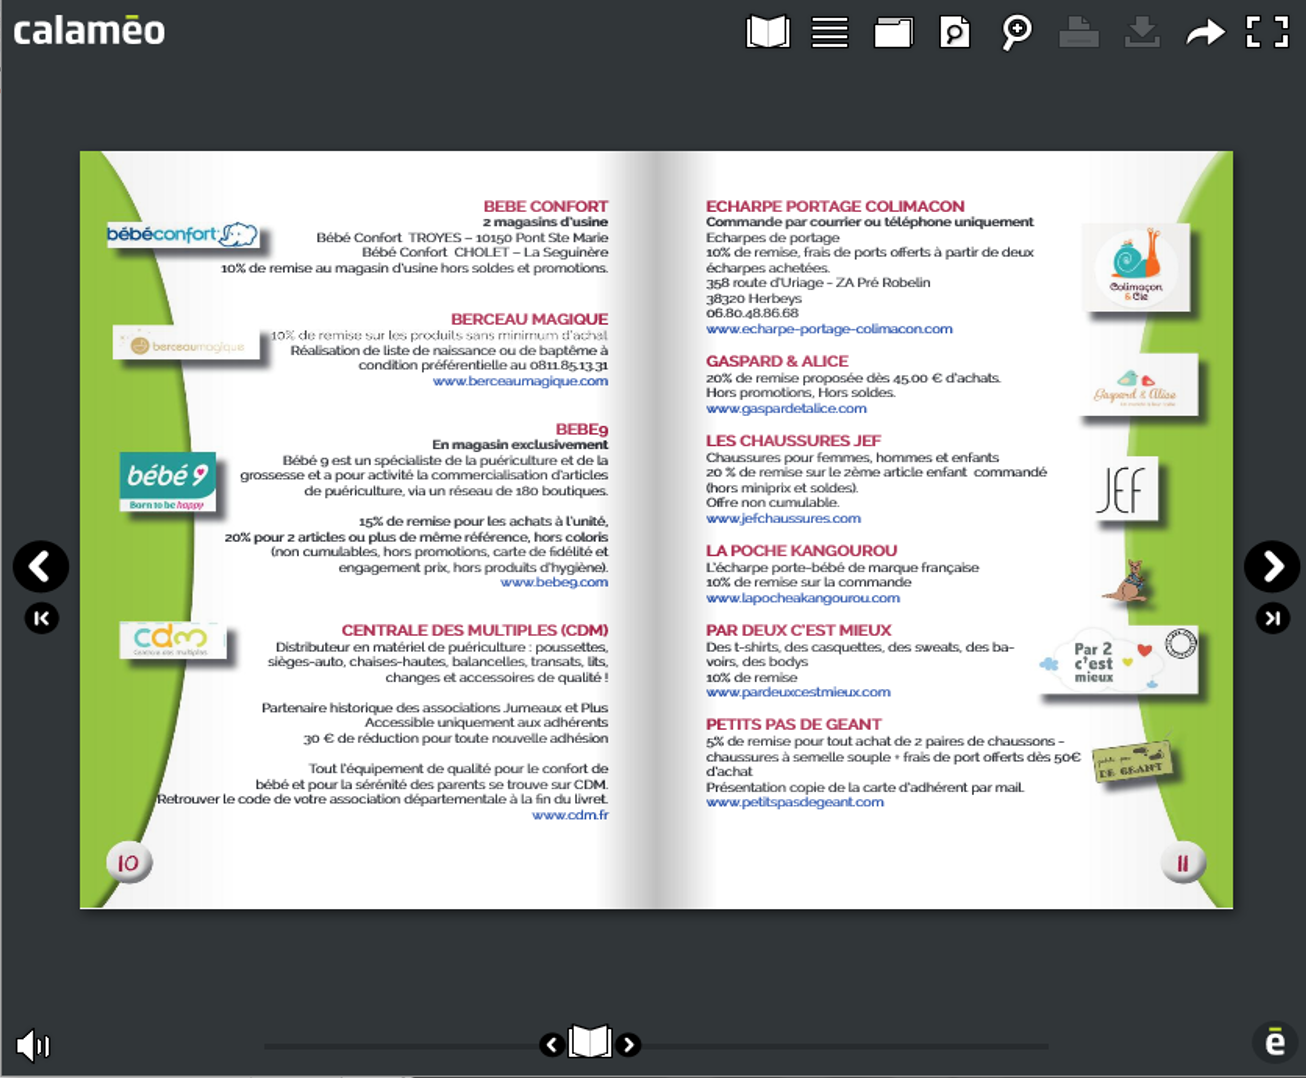Click the Par 2 c'est mieux logo
Viewport: 1306px width, 1078px height.
(x=1117, y=660)
